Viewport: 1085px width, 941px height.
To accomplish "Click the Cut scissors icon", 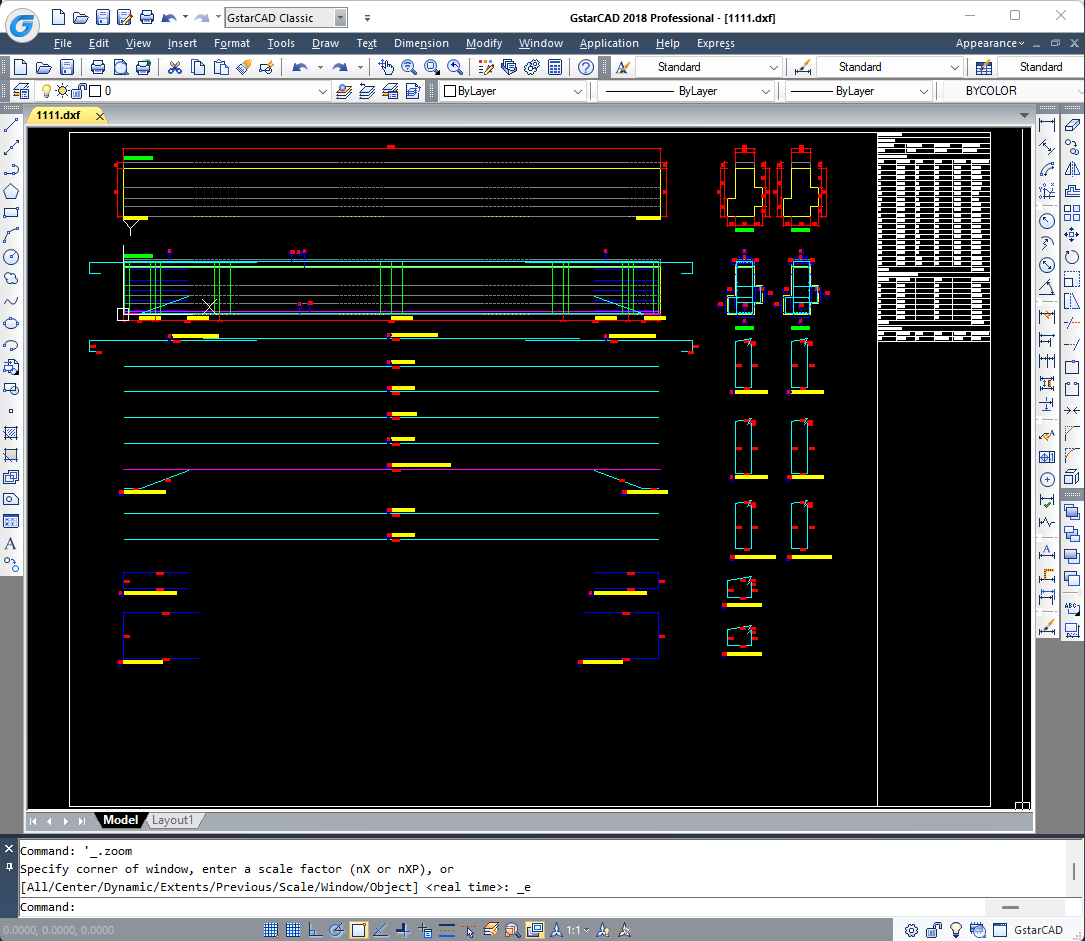I will [x=174, y=67].
